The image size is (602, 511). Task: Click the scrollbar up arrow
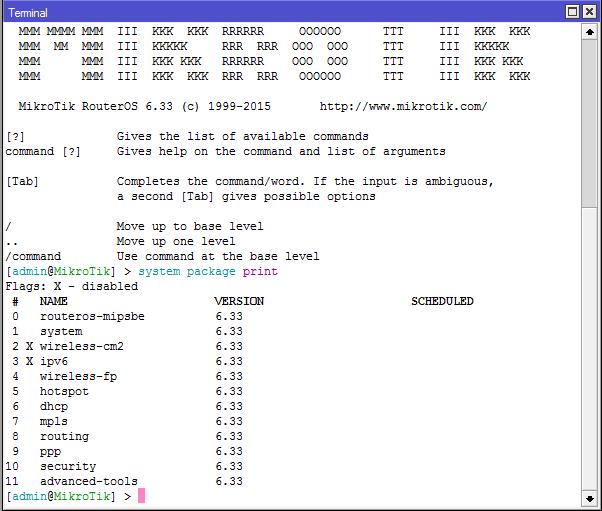click(590, 31)
